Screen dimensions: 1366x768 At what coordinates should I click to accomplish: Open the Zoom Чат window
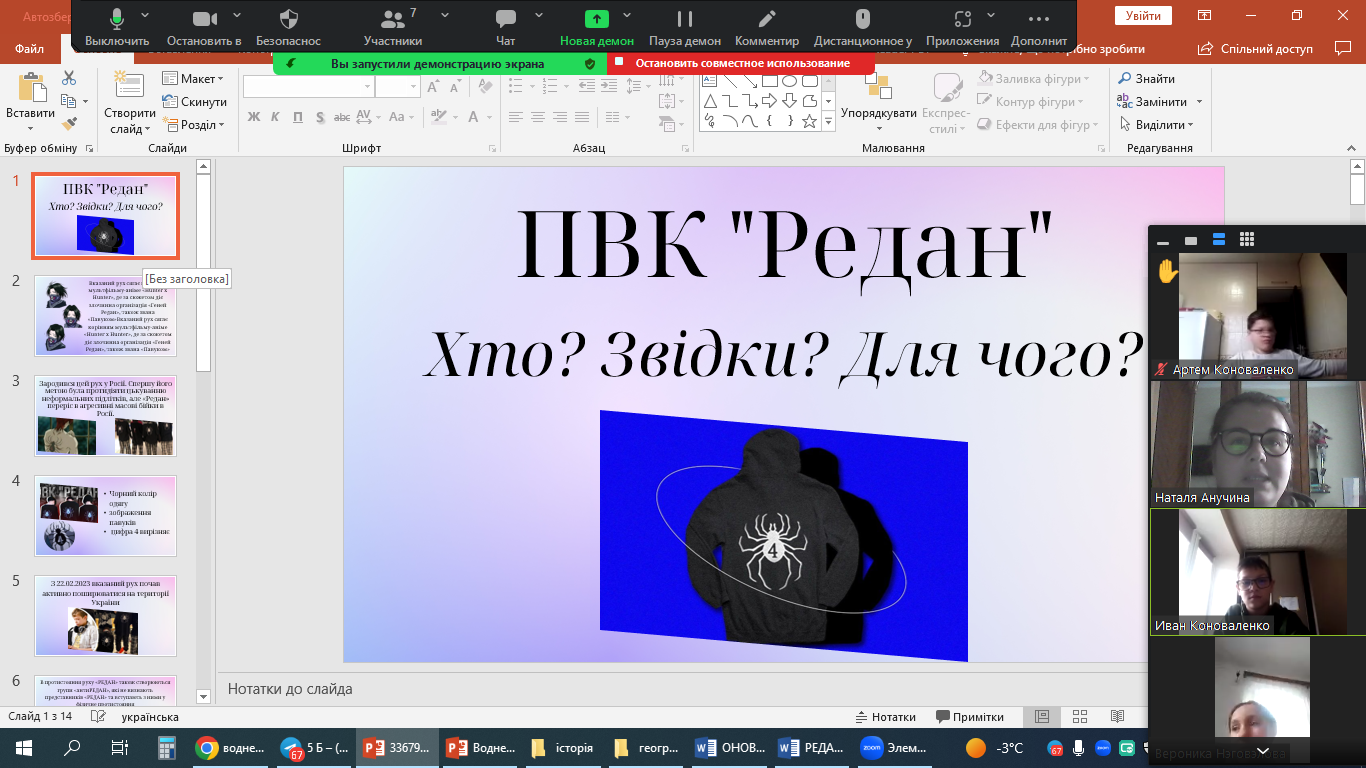coord(506,27)
